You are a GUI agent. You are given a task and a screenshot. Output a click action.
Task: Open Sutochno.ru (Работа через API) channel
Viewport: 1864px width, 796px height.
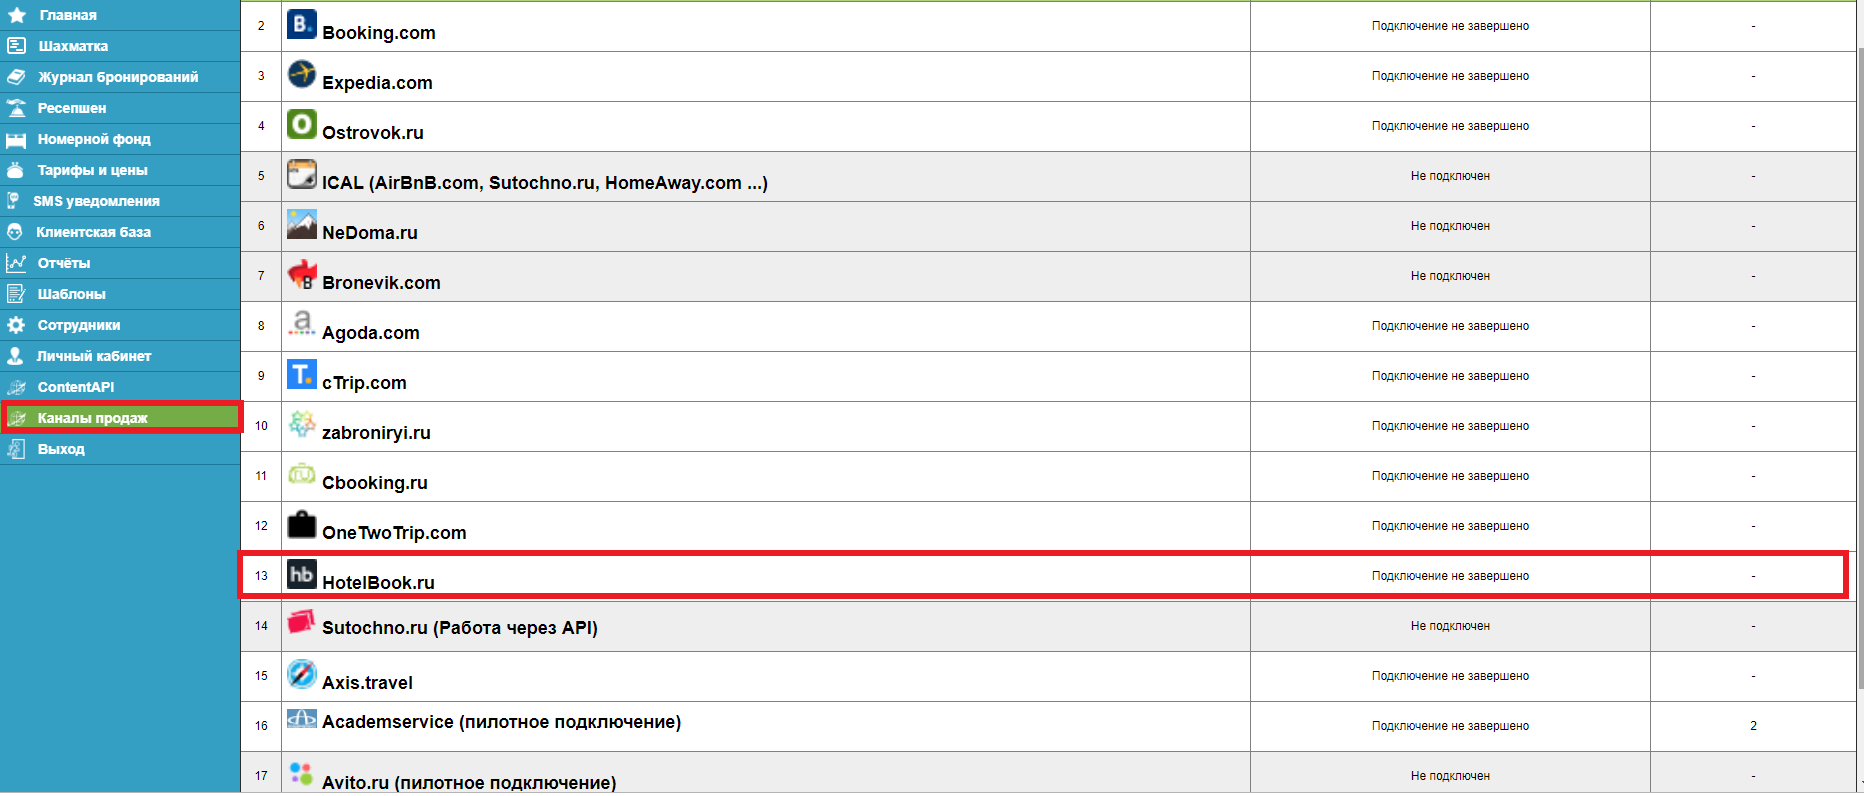460,628
